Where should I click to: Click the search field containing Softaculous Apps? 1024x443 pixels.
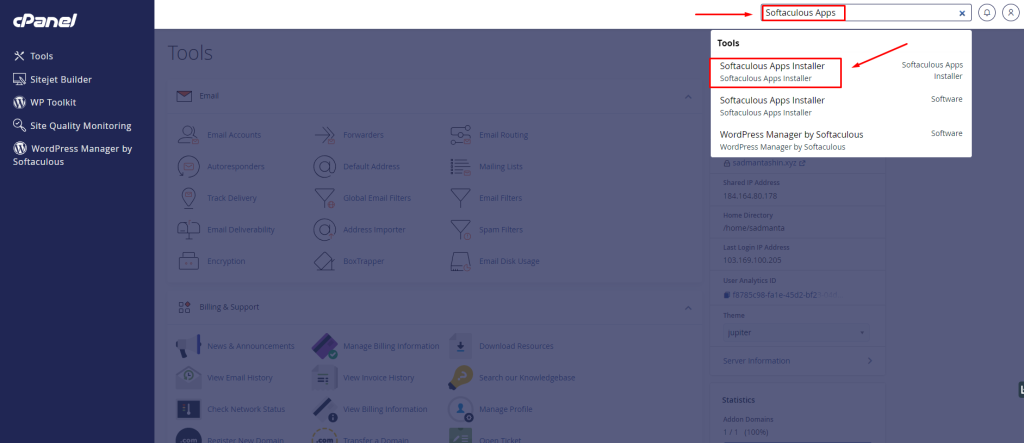[x=866, y=12]
